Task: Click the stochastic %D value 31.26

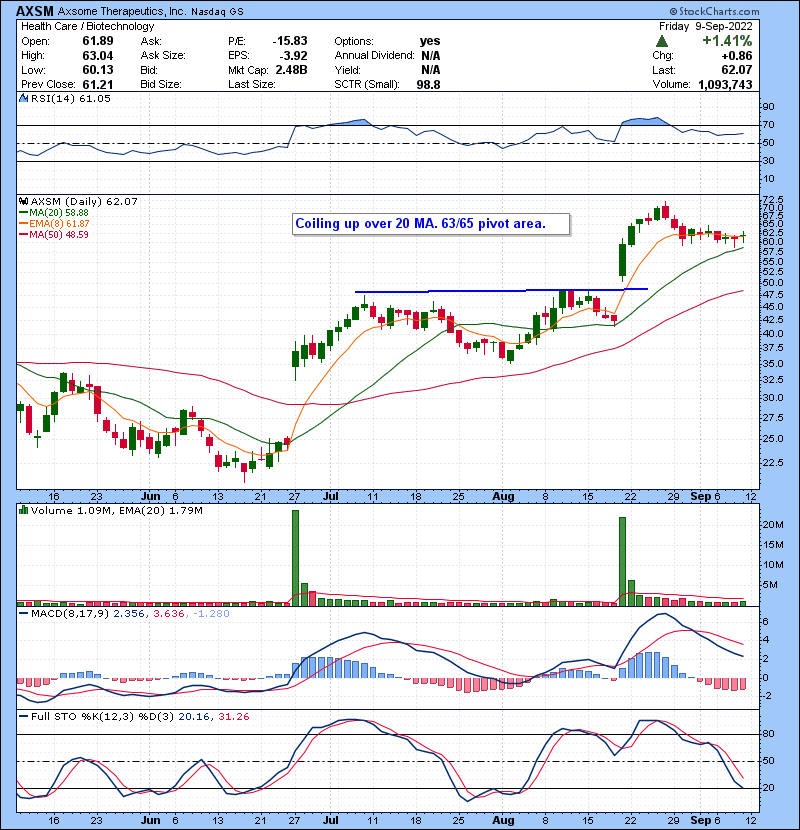Action: click(x=233, y=716)
